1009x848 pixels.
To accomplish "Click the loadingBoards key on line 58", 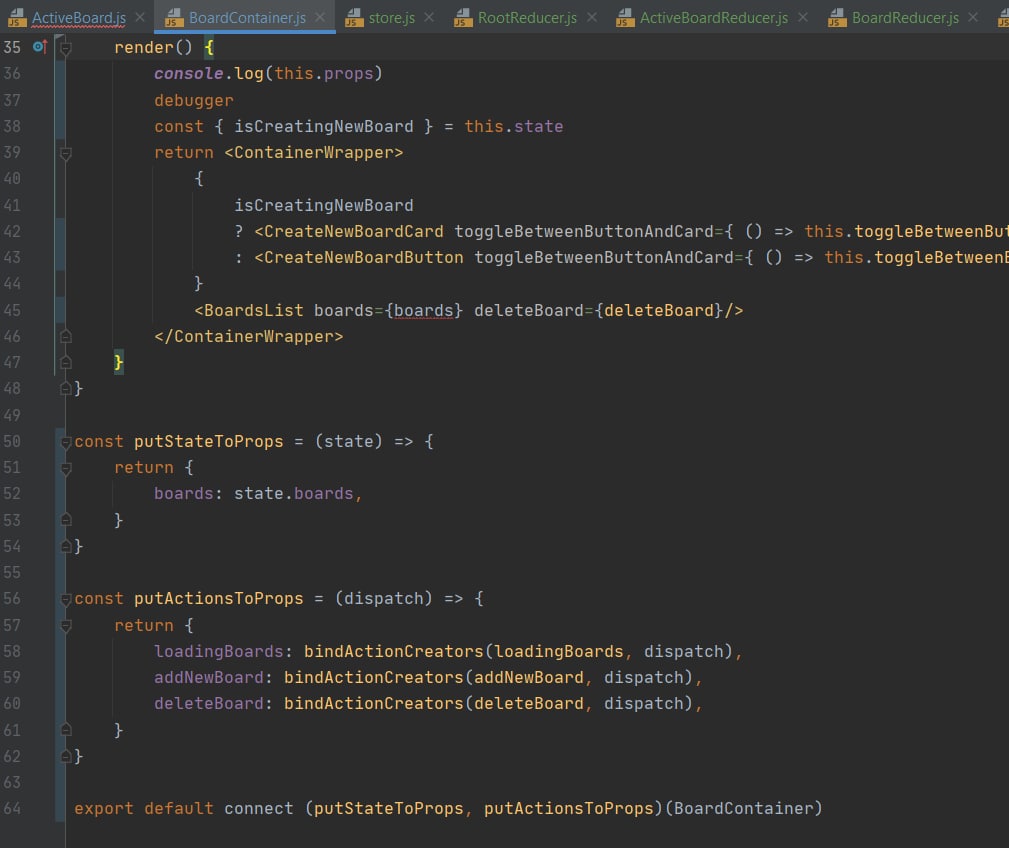I will click(x=219, y=652).
